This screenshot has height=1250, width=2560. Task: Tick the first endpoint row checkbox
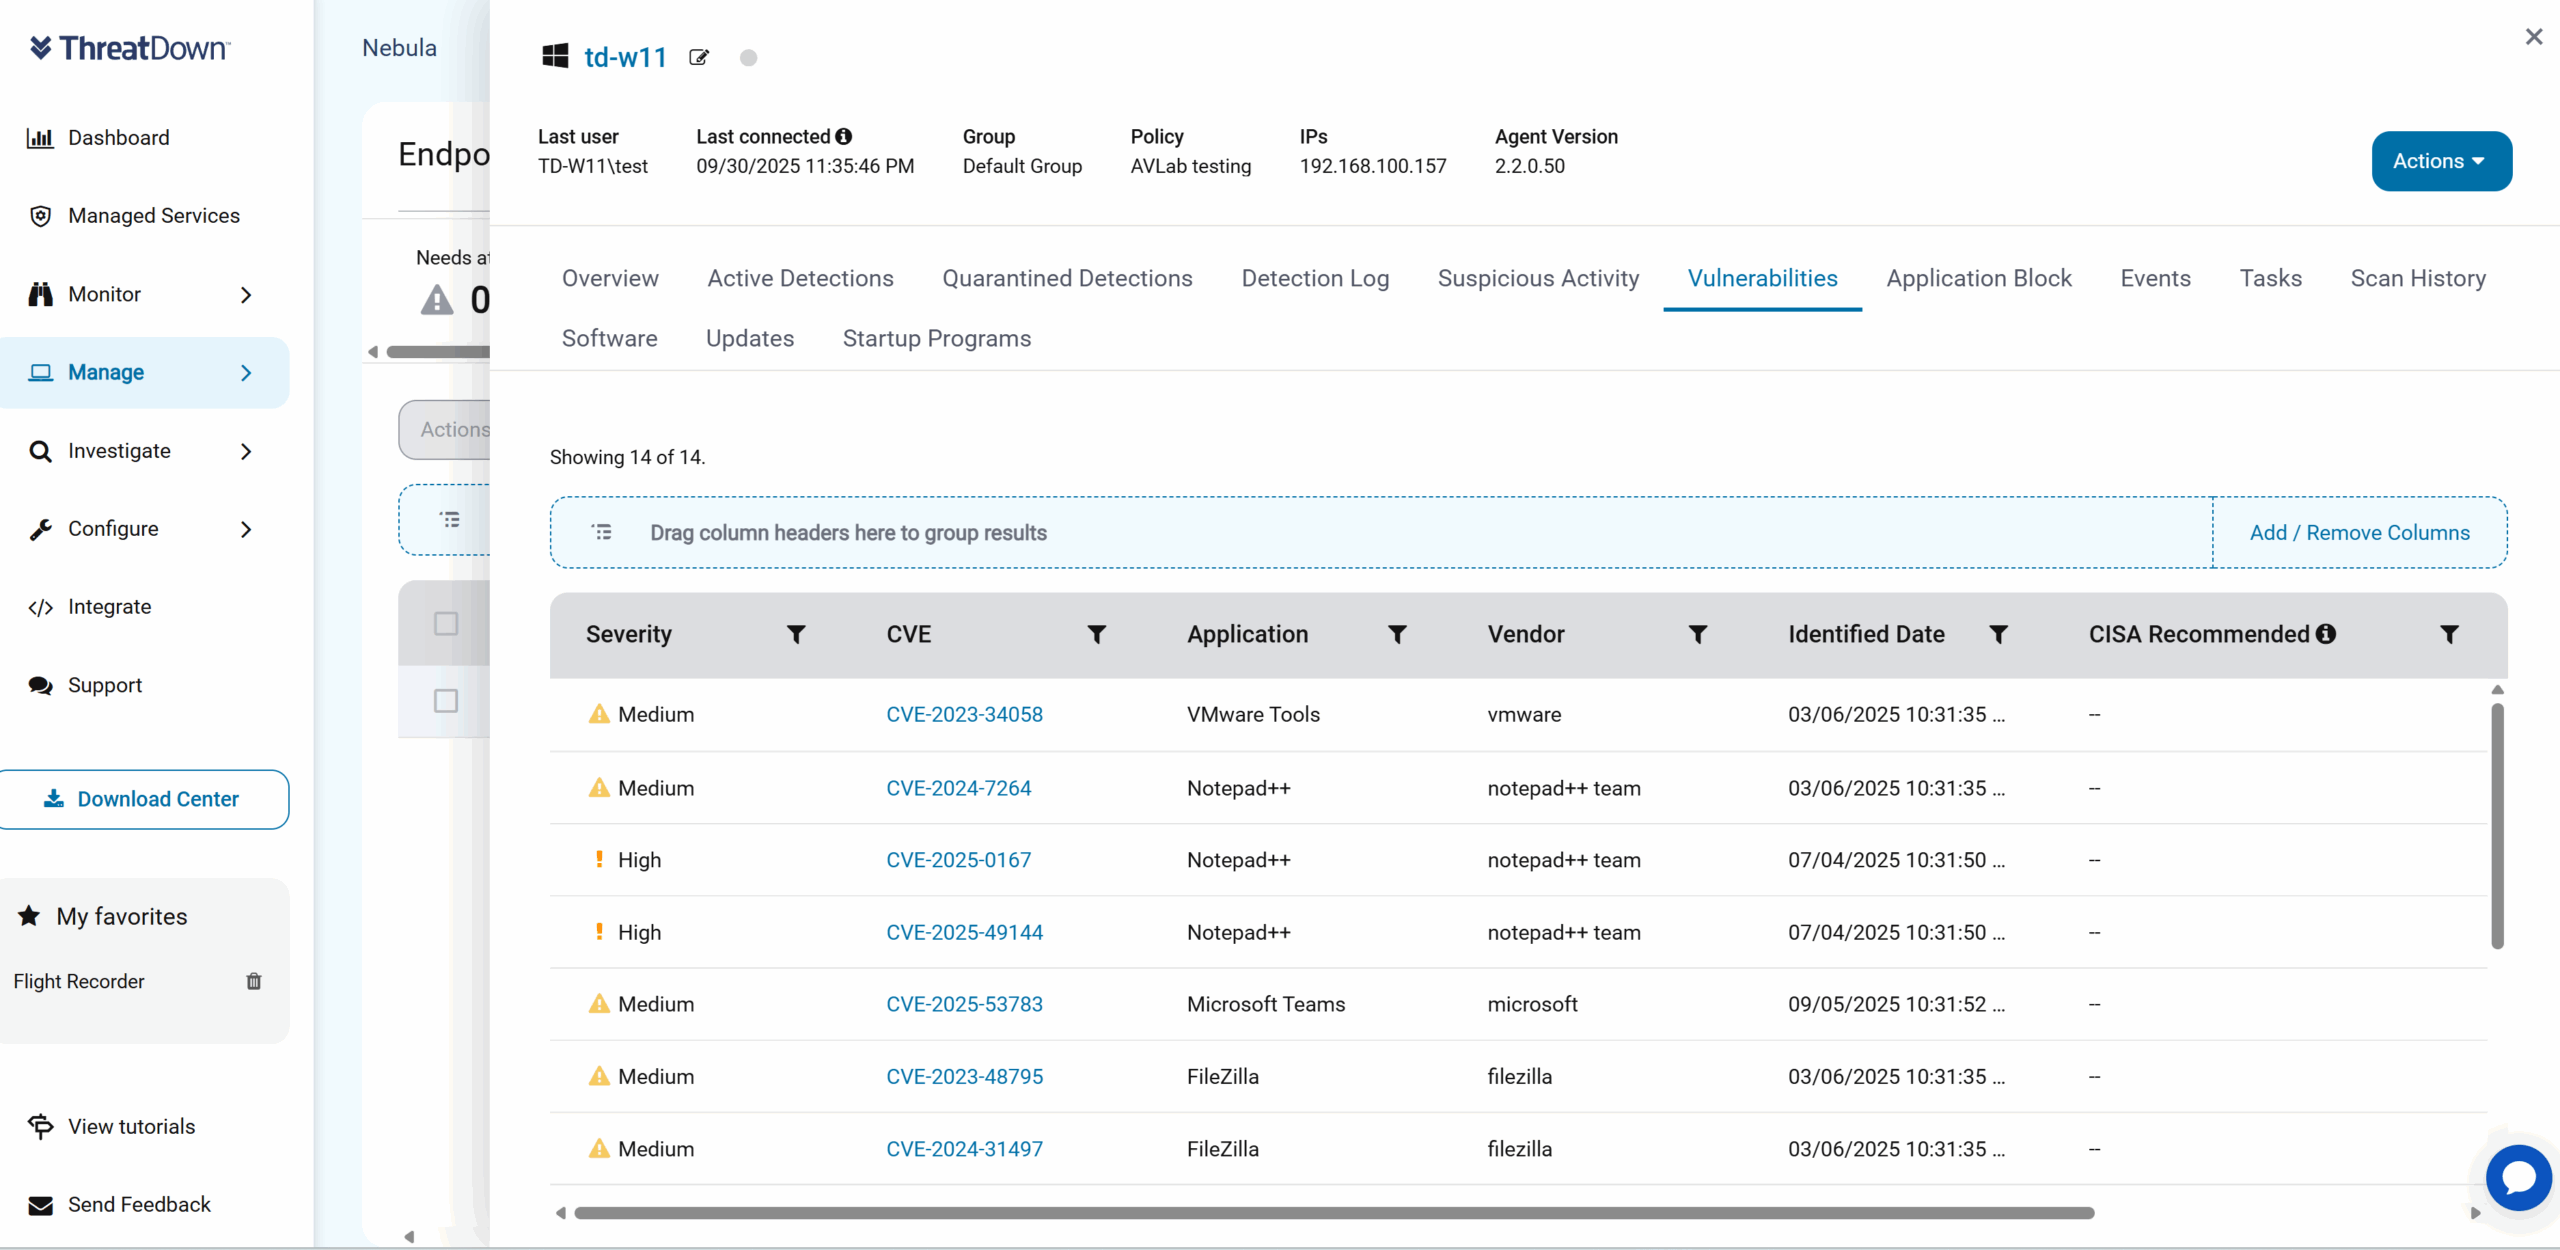tap(446, 701)
